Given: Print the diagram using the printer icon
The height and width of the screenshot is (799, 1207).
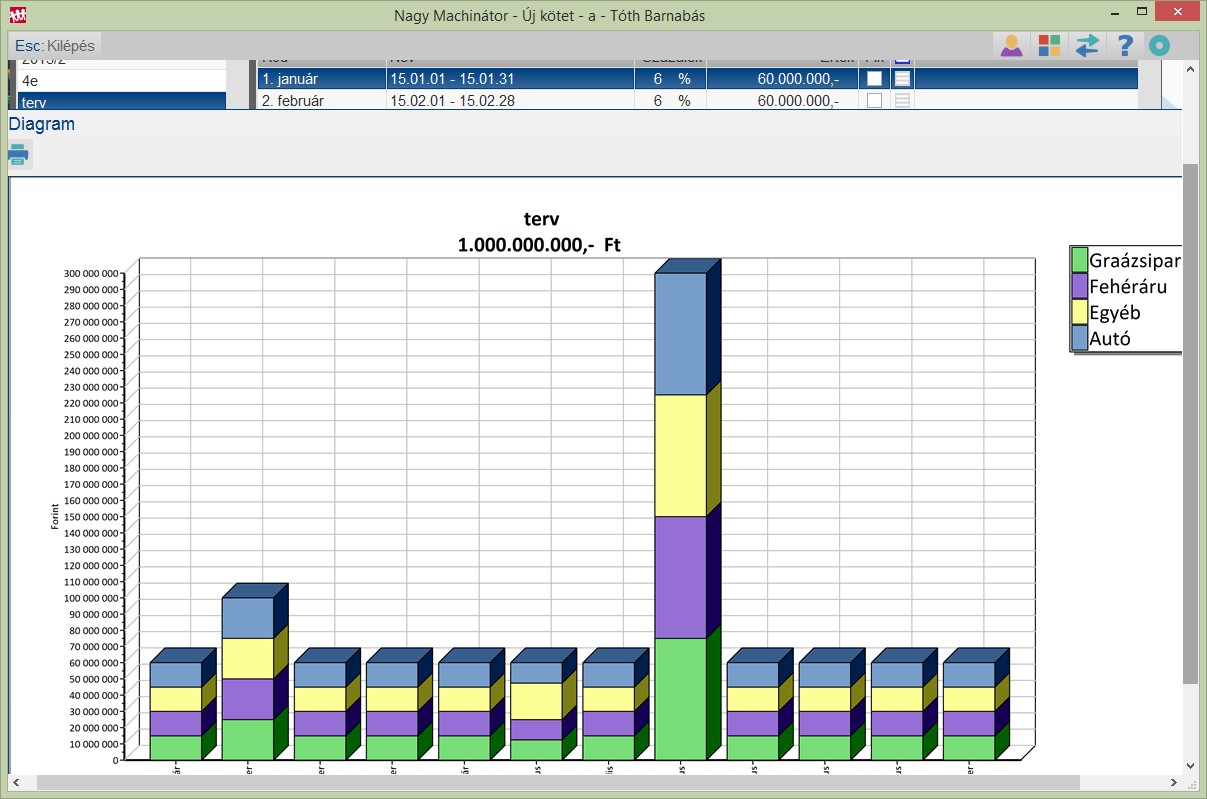Looking at the screenshot, I should 18,155.
